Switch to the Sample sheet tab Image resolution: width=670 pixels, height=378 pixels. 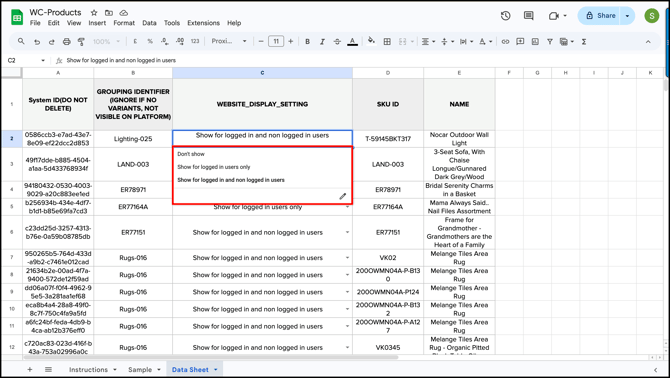140,369
